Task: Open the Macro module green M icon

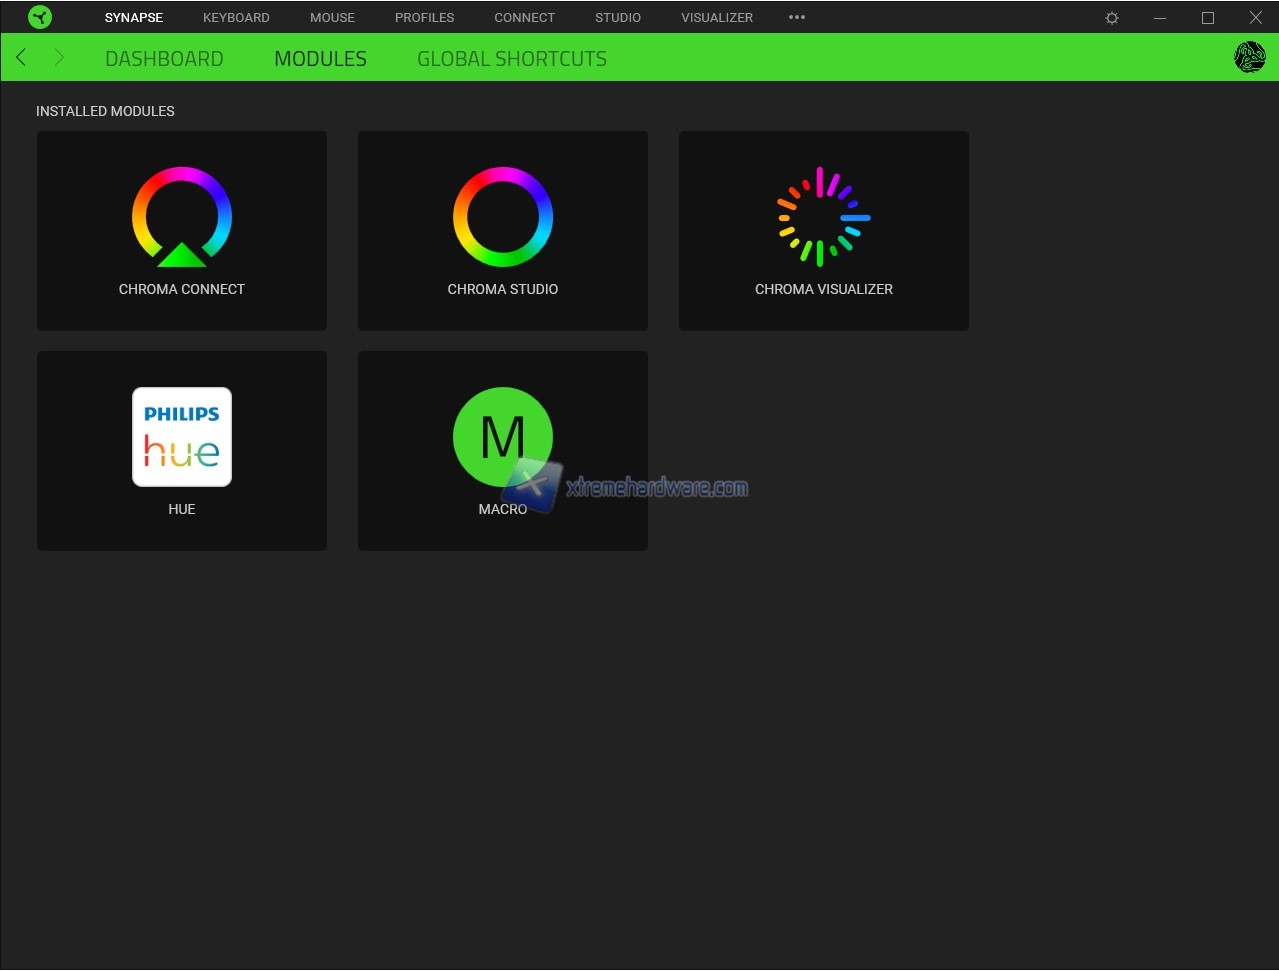Action: [503, 437]
